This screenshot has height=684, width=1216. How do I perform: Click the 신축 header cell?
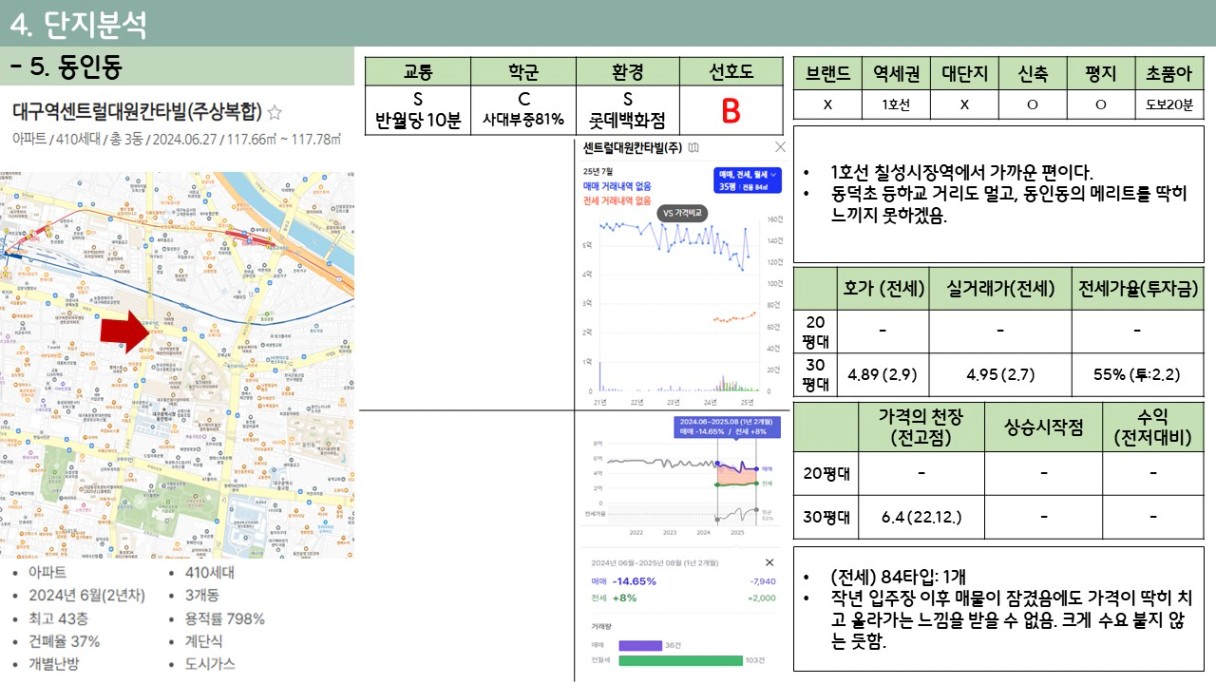(x=1032, y=73)
